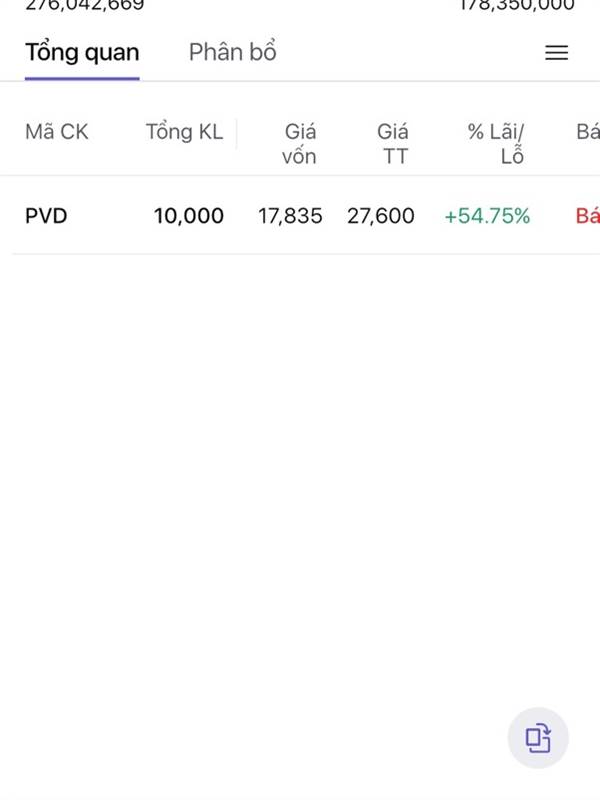Select the PVD stock symbol

pos(46,215)
